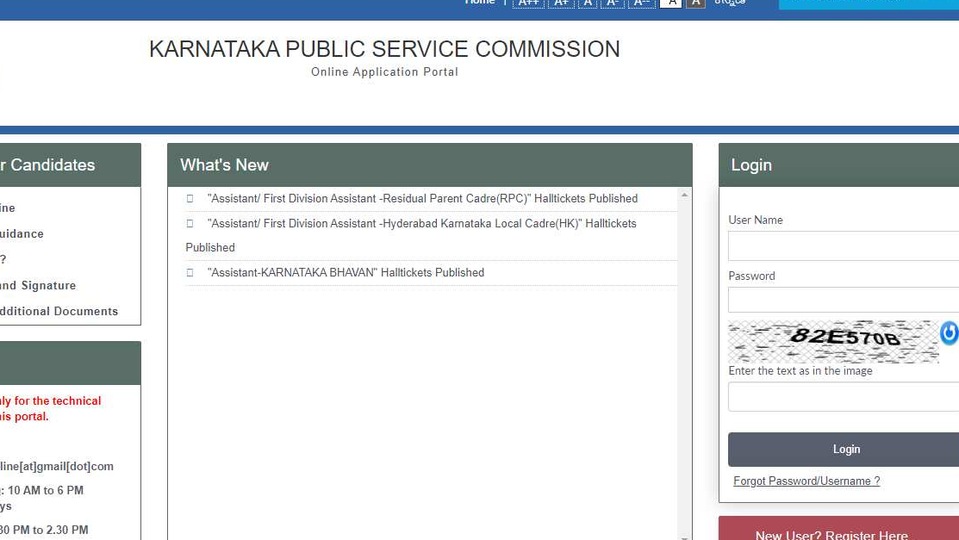The height and width of the screenshot is (540, 959).
Task: Click the 'Password' field label
Action: (x=752, y=276)
